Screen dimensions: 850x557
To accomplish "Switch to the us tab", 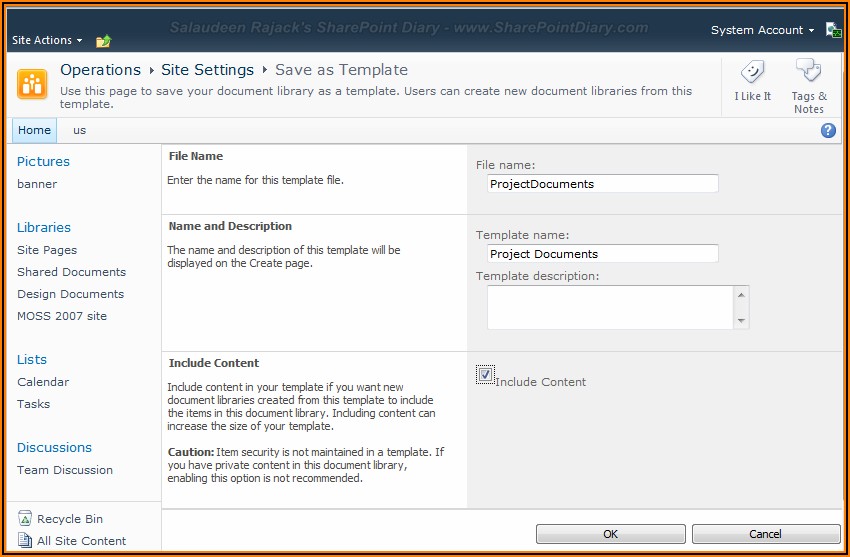I will tap(79, 130).
